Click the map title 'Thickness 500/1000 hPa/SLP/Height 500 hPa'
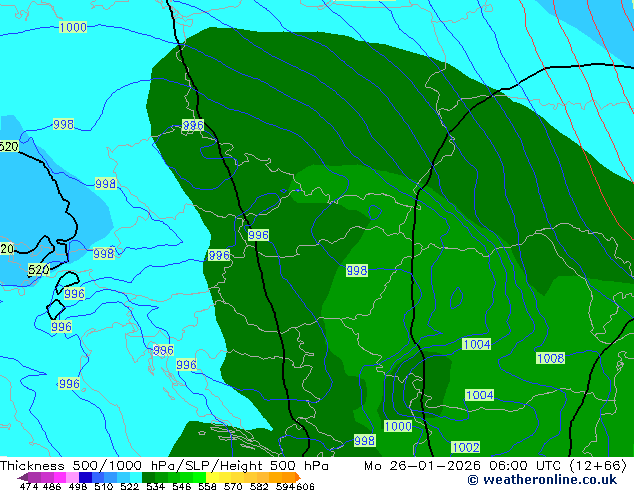Viewport: 634px width, 490px height. pos(164,466)
